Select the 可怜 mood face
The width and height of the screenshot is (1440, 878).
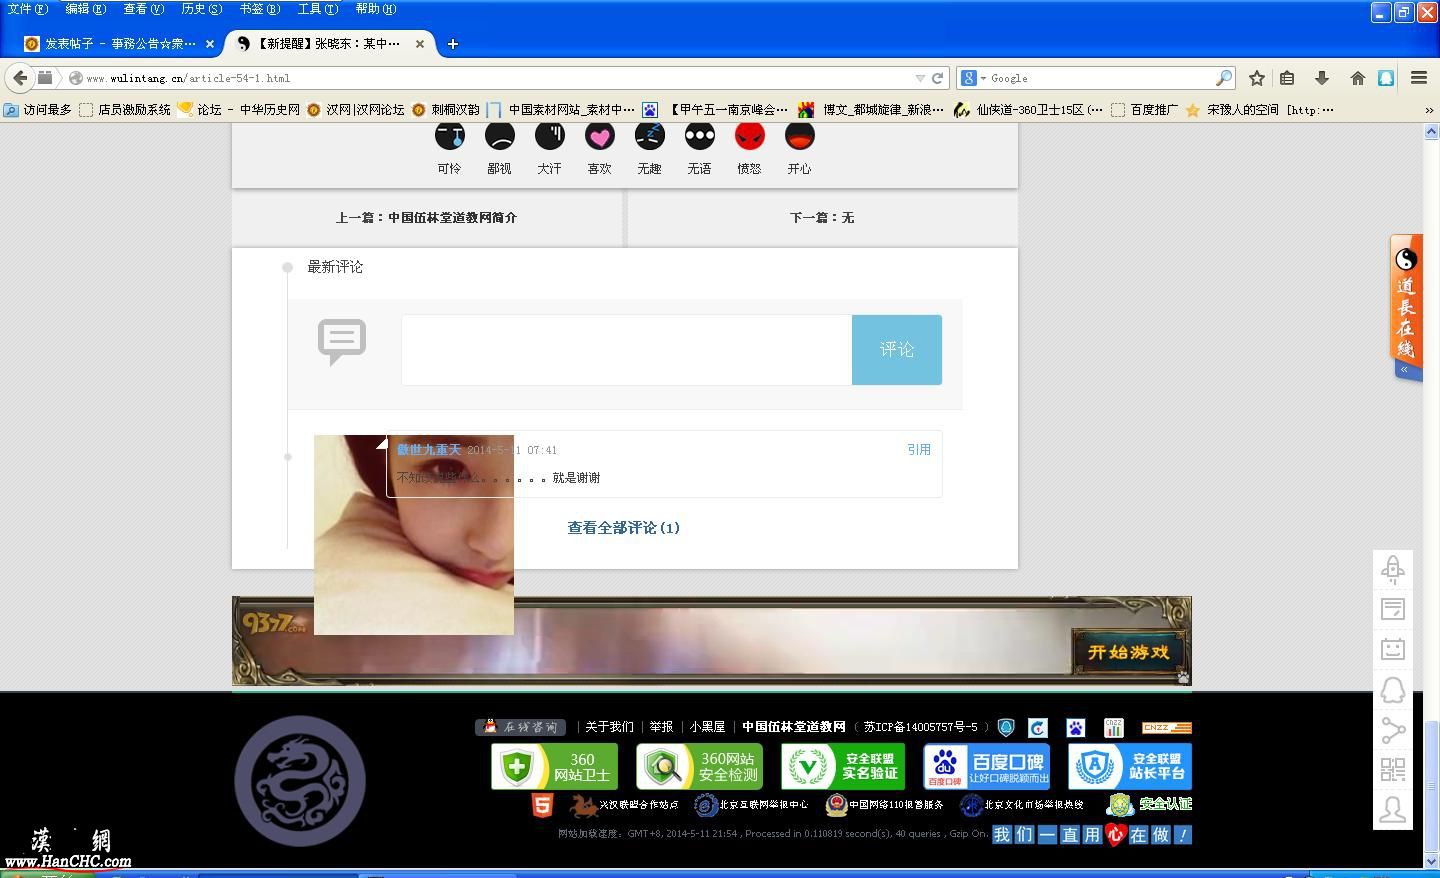click(x=449, y=137)
